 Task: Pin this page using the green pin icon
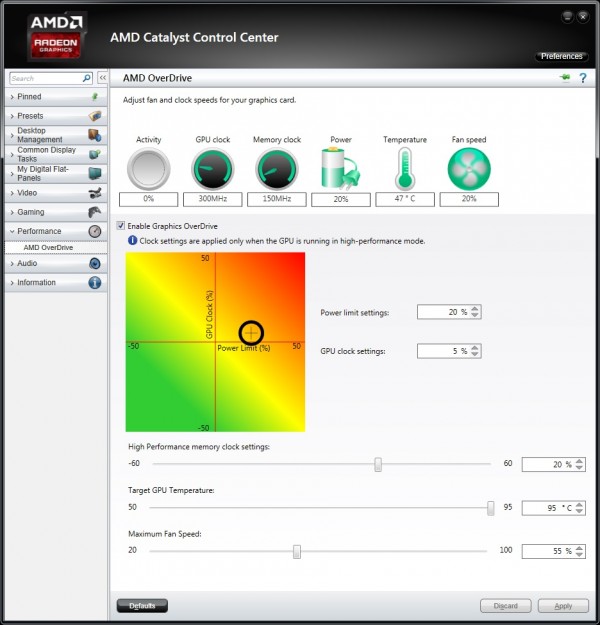[565, 77]
